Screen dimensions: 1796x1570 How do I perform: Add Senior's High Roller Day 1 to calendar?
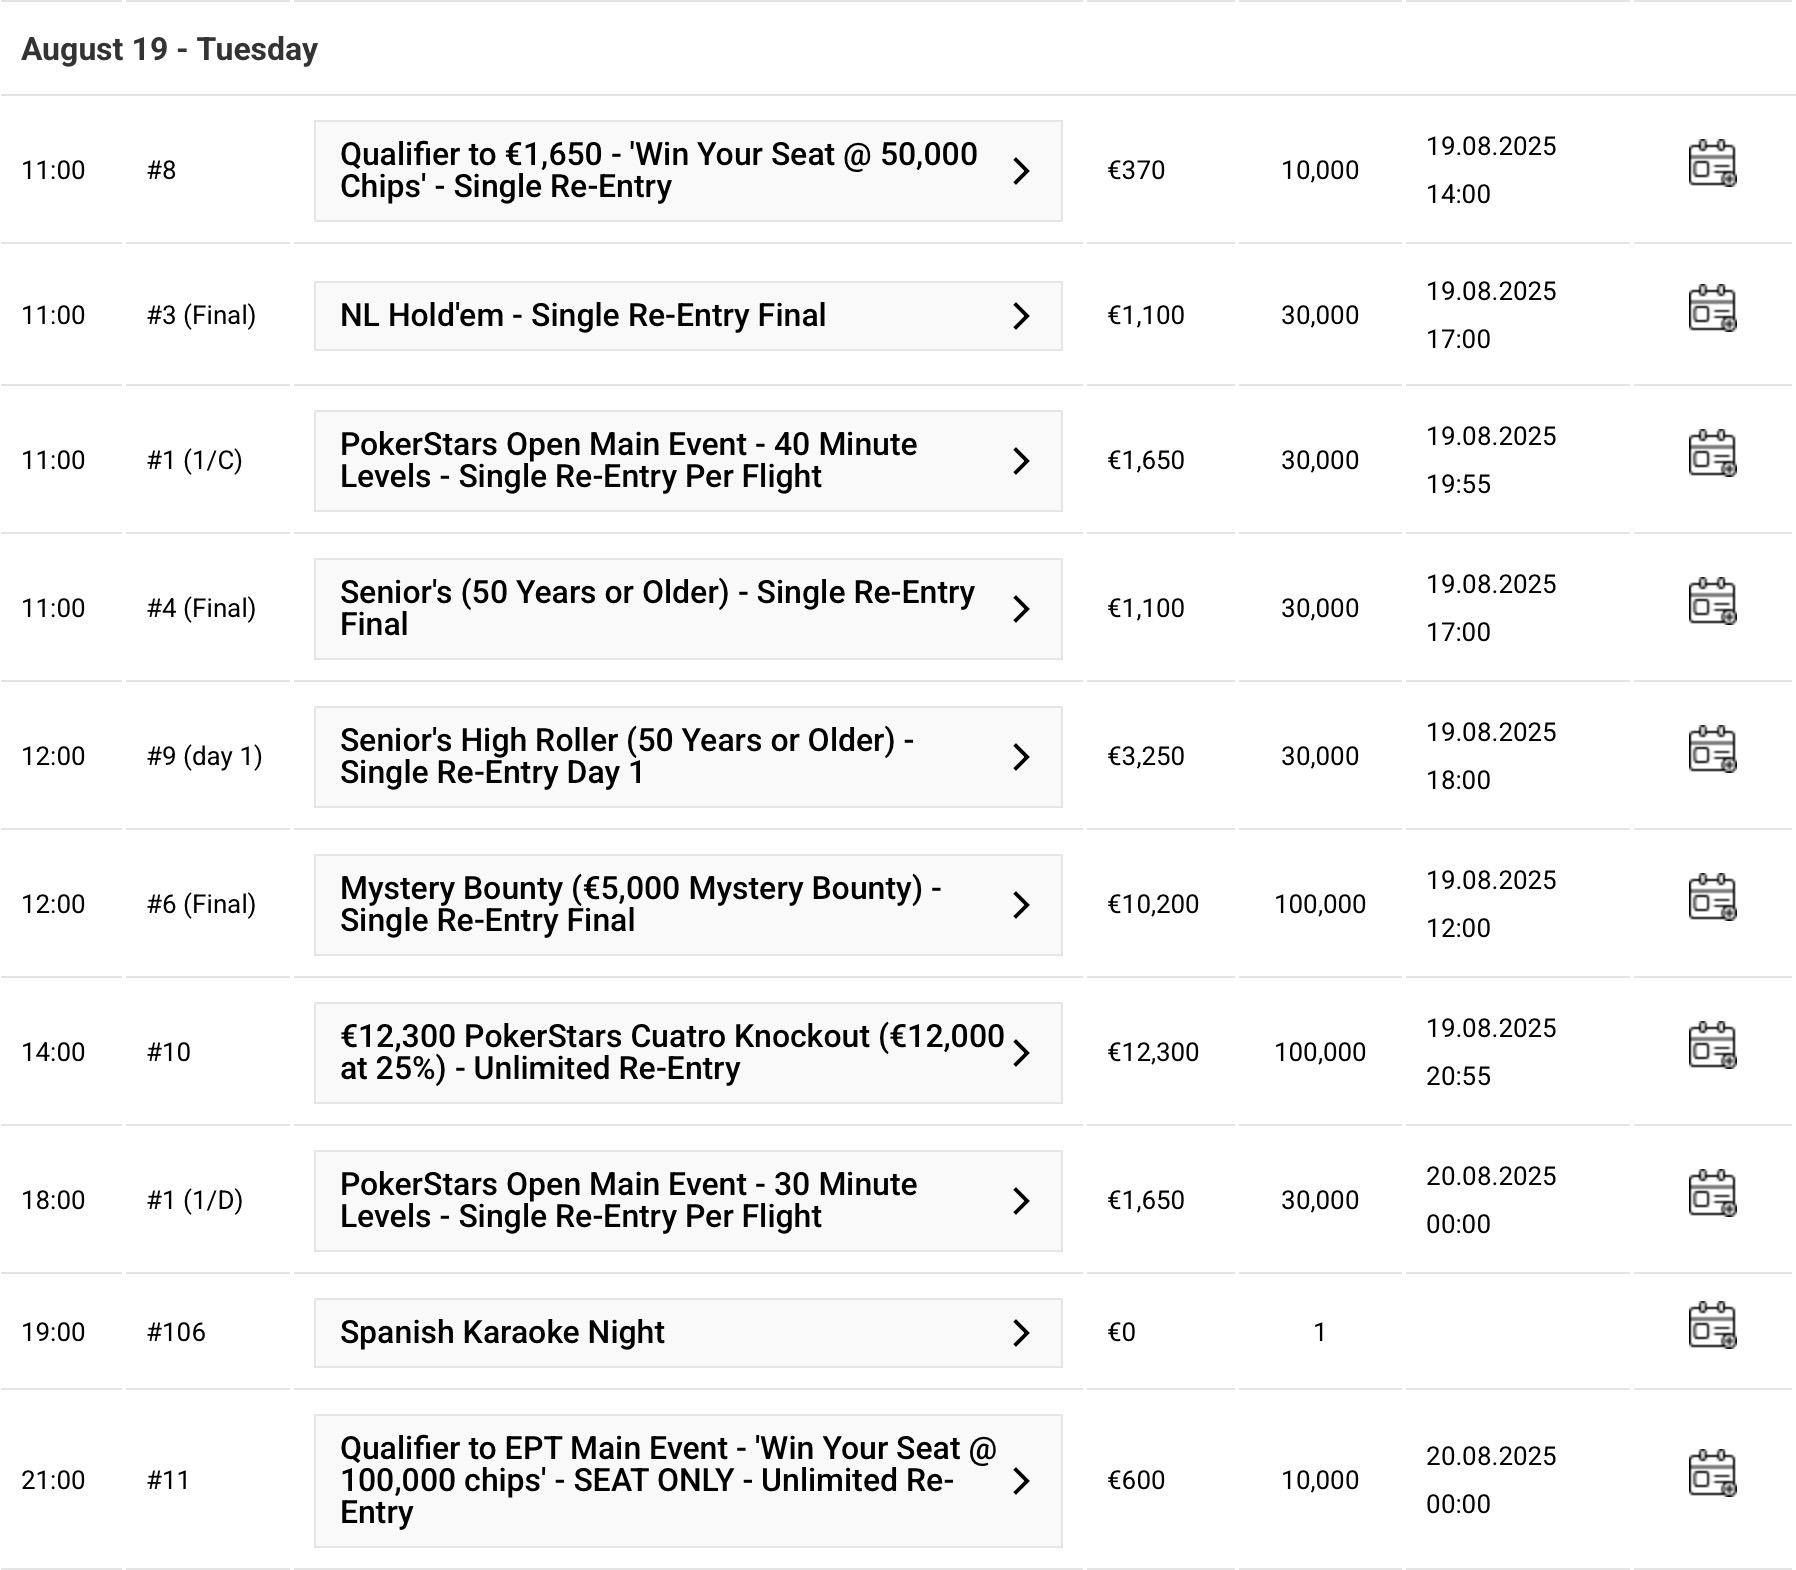tap(1712, 750)
